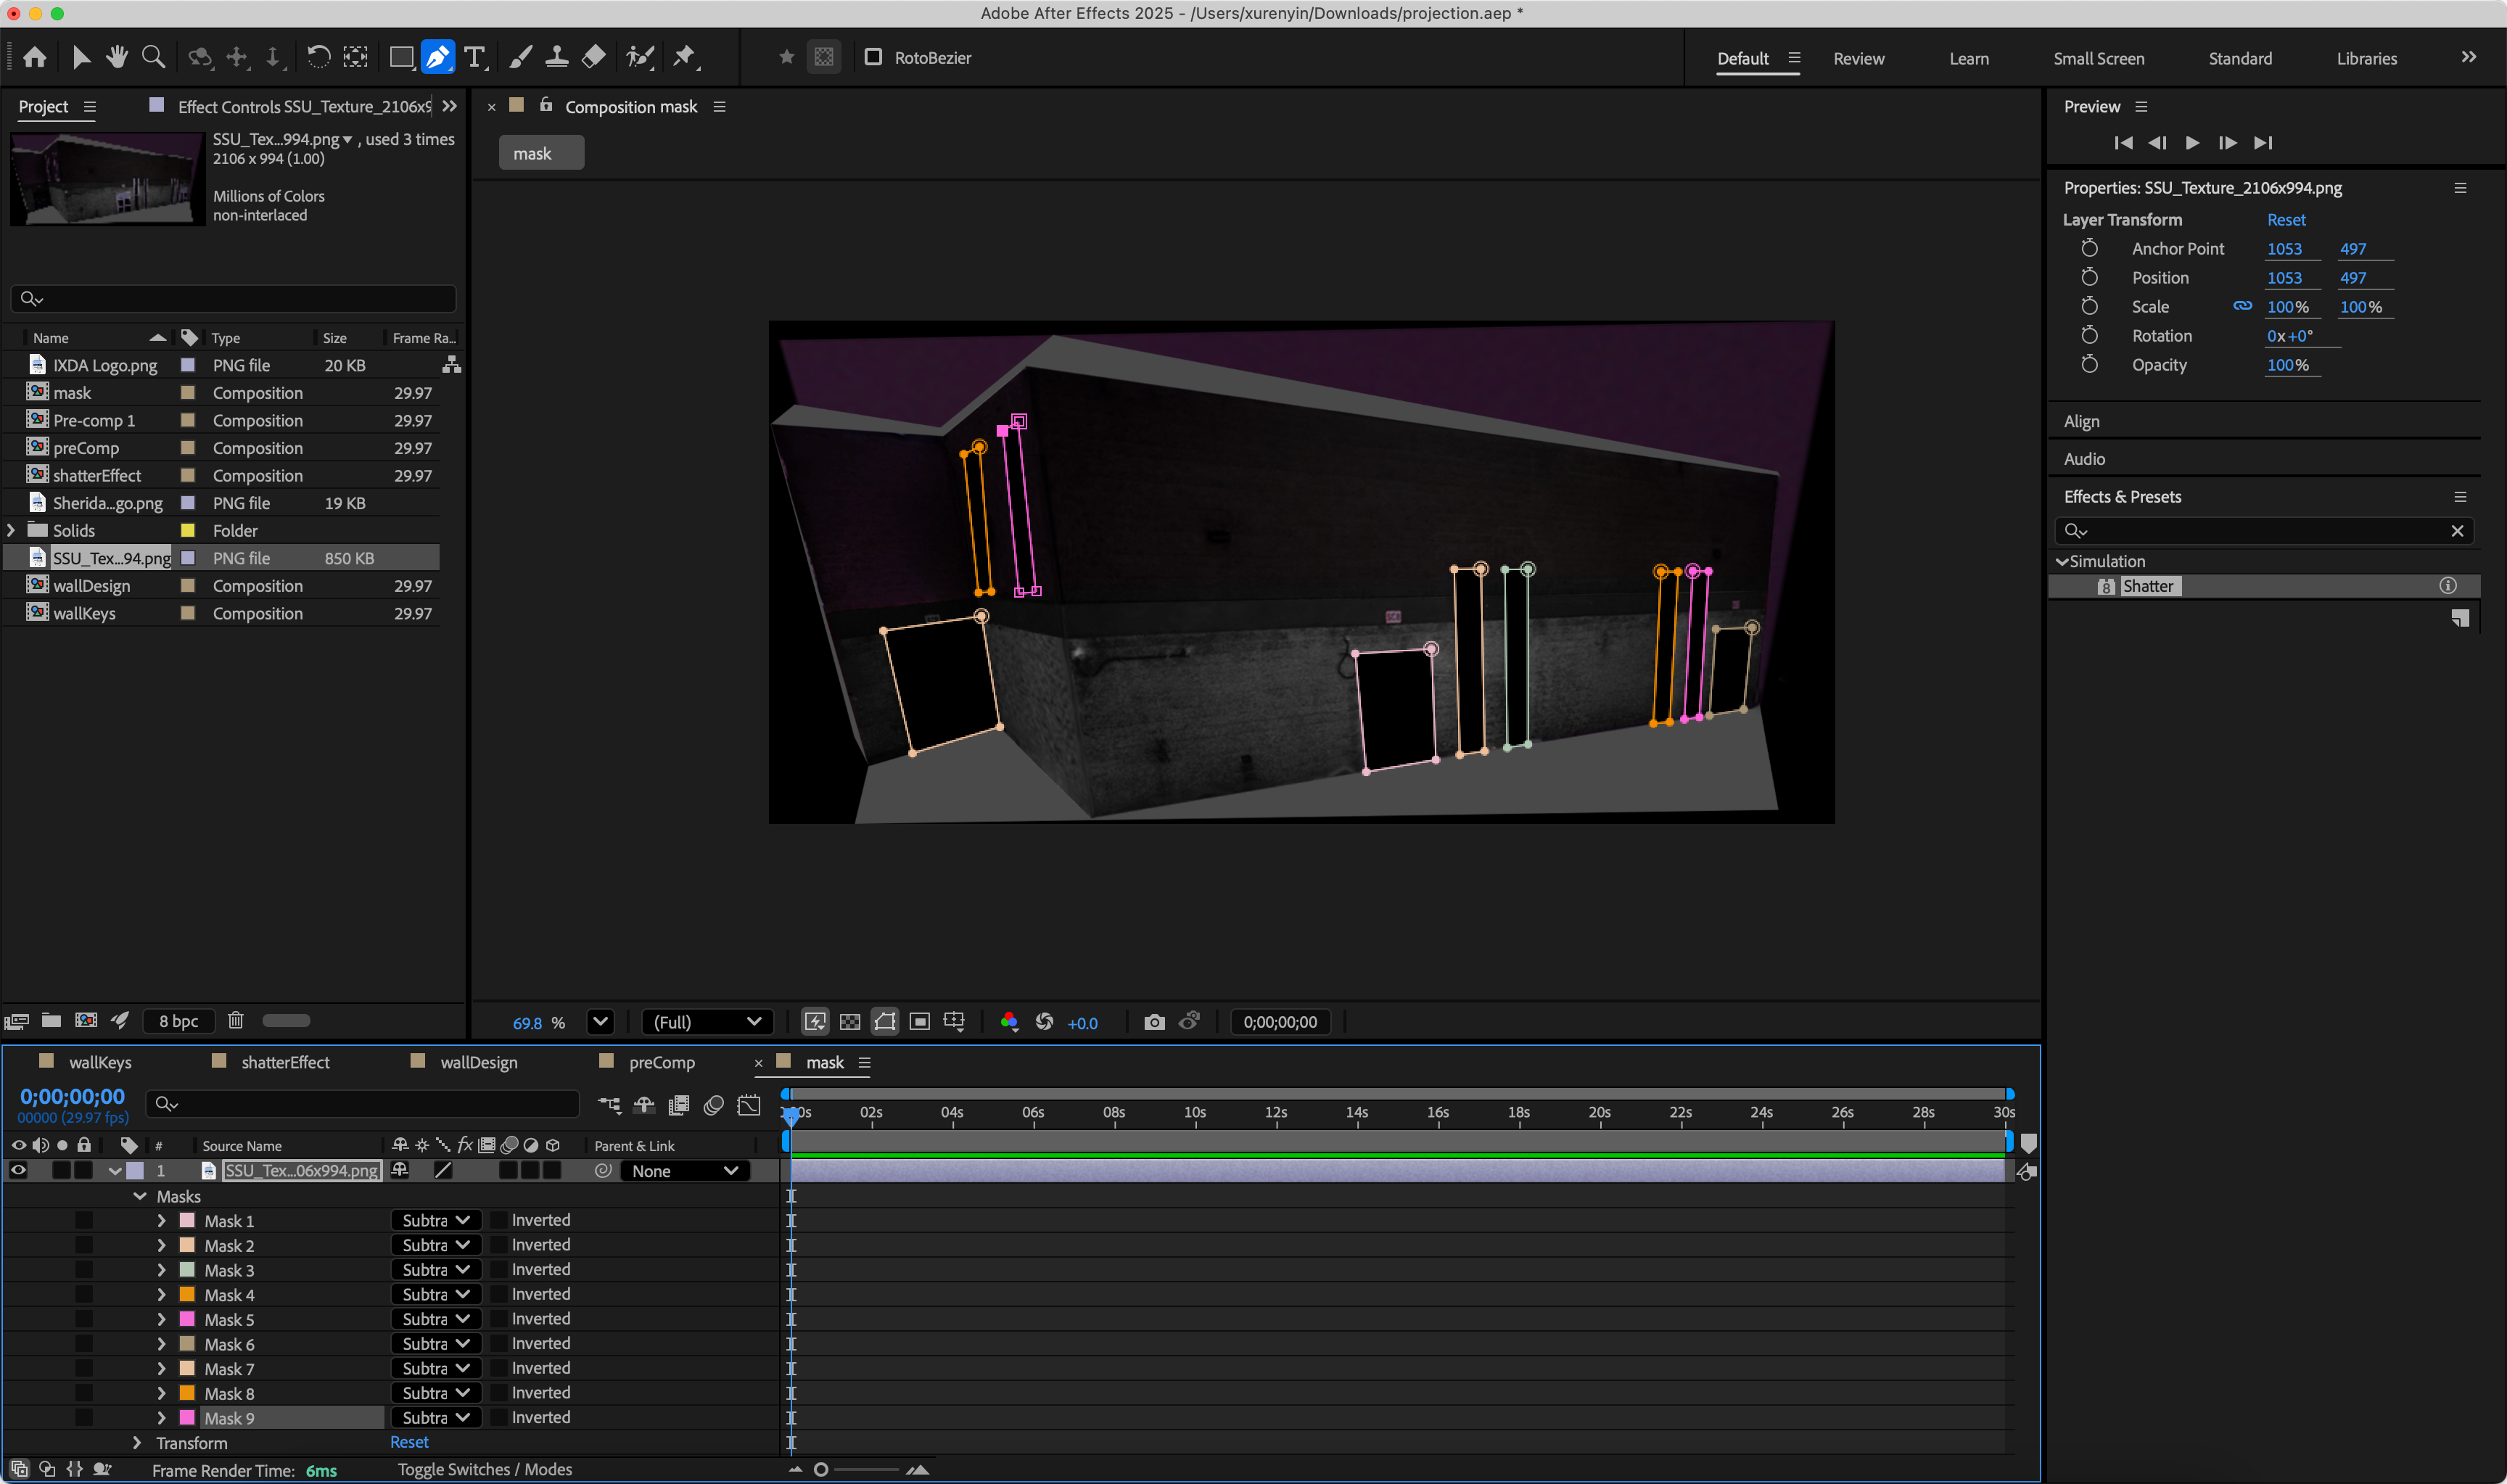The width and height of the screenshot is (2507, 1484).
Task: Hide the SSU_Tex...06x994.png layer visibility
Action: [x=18, y=1170]
